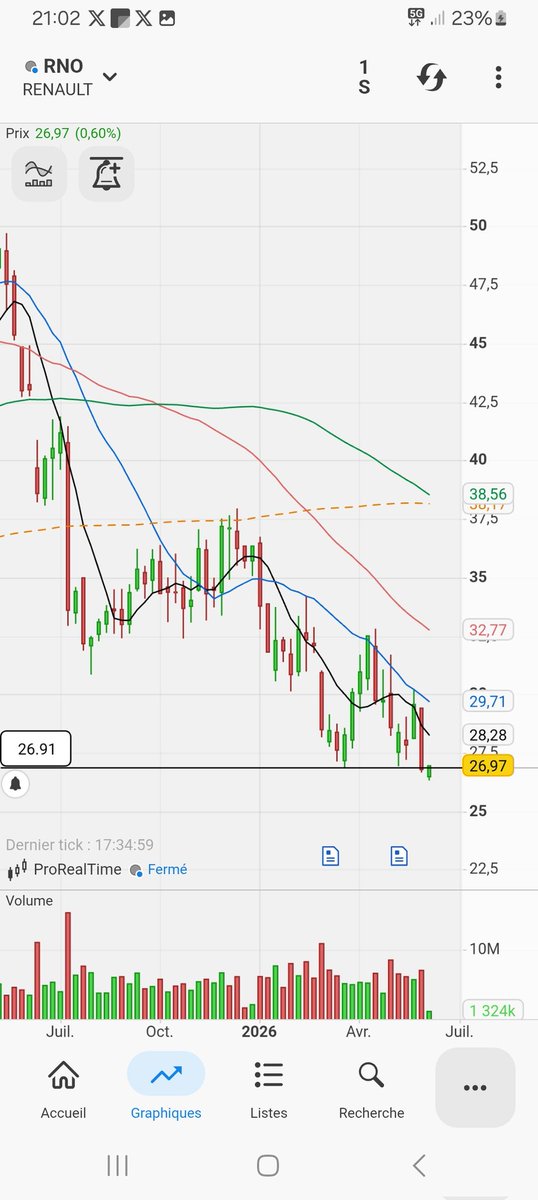Tap the Dernier tick time label
The image size is (538, 1200).
80,845
